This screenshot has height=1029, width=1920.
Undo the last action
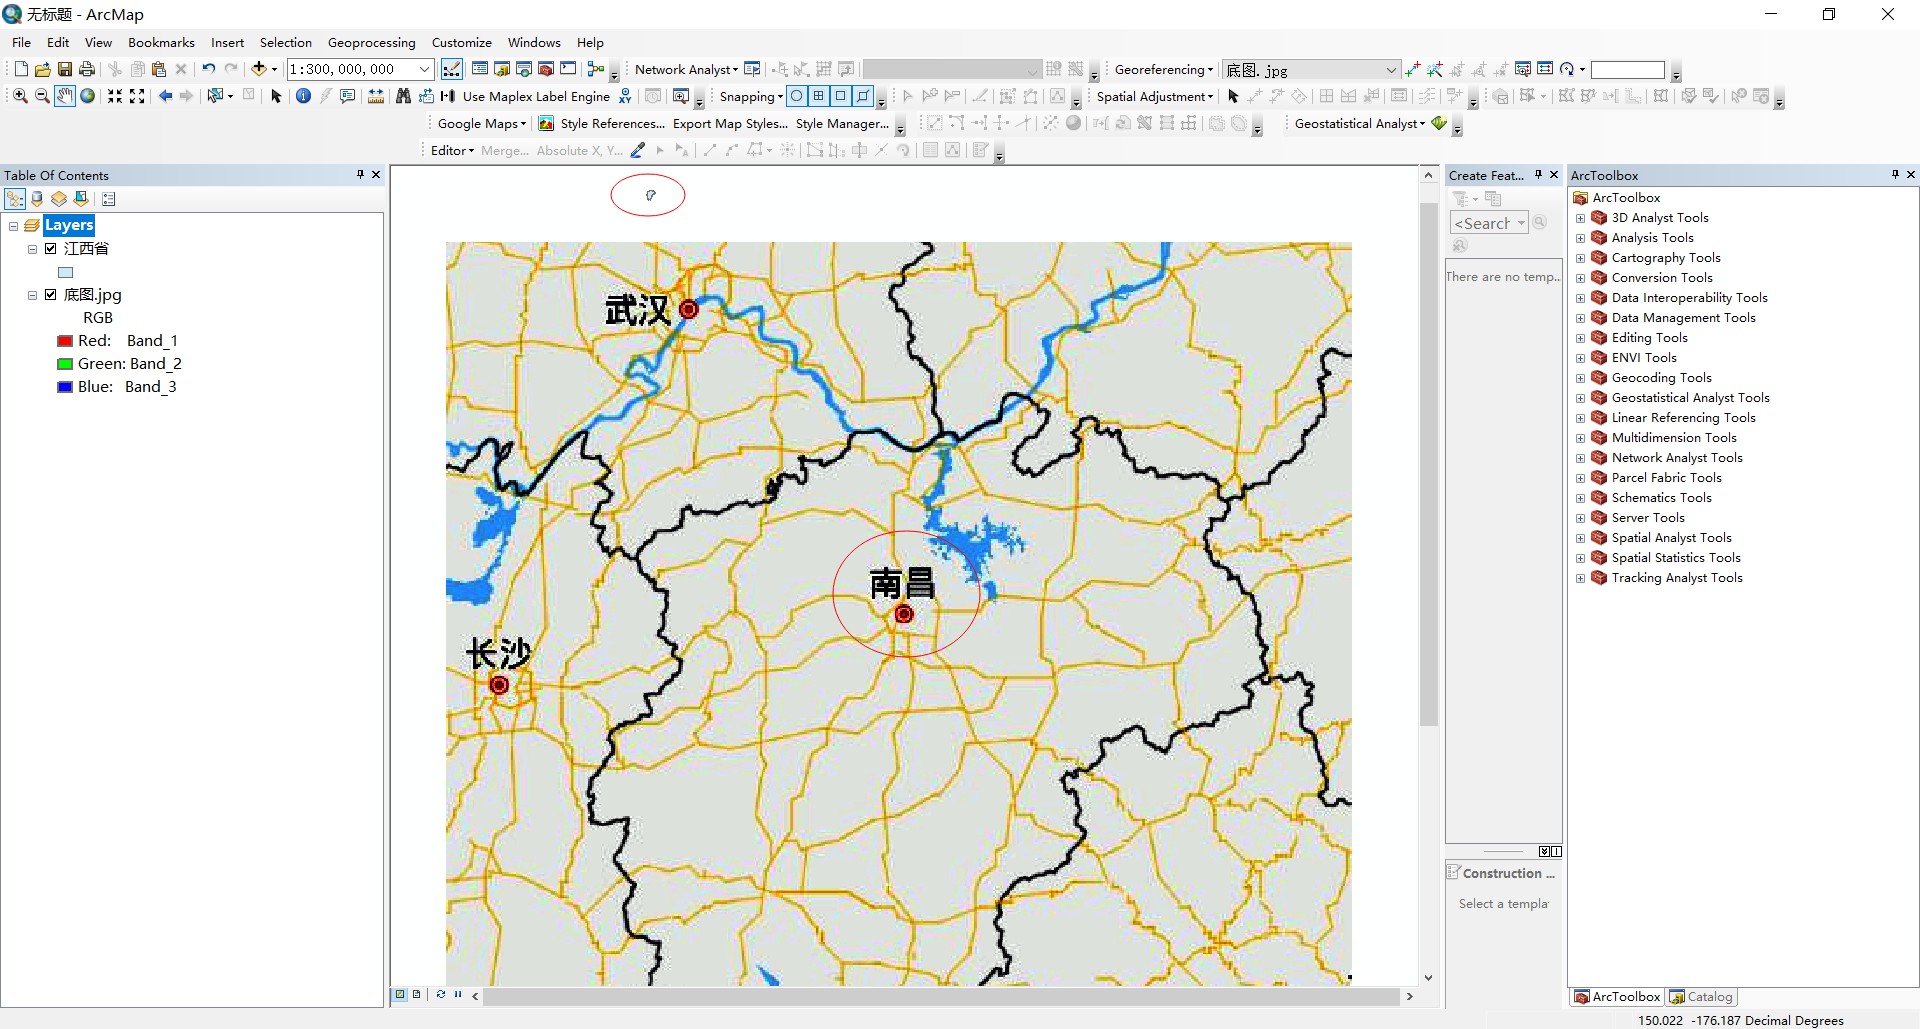tap(208, 69)
